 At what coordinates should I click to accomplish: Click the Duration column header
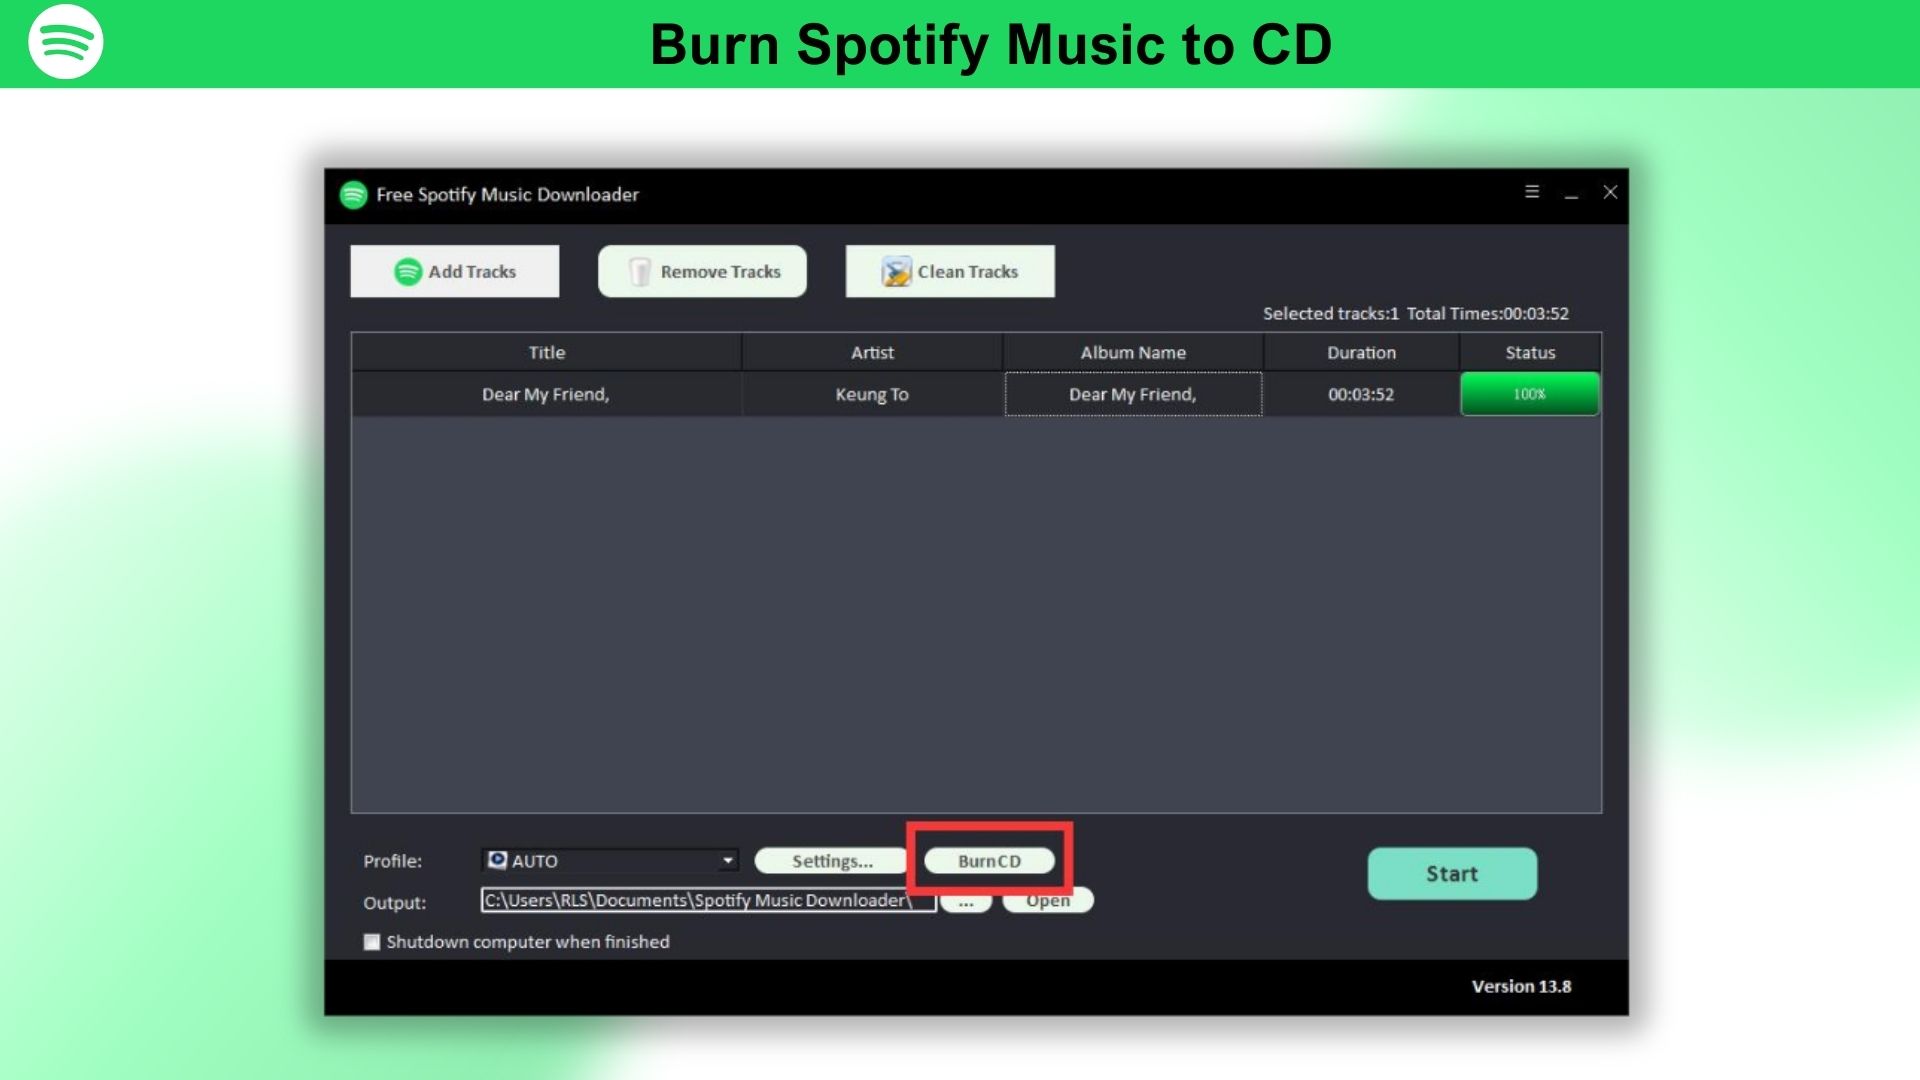[x=1360, y=353]
